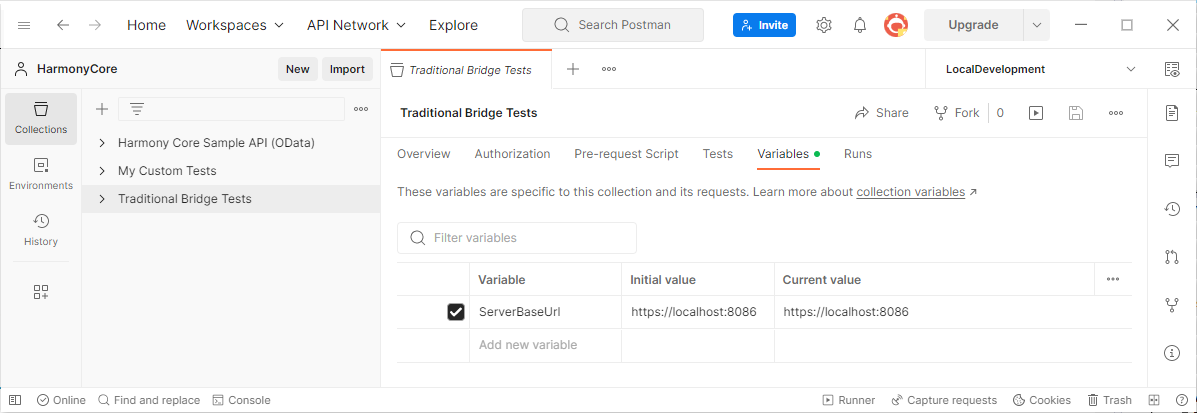Open the notifications bell

[x=860, y=25]
